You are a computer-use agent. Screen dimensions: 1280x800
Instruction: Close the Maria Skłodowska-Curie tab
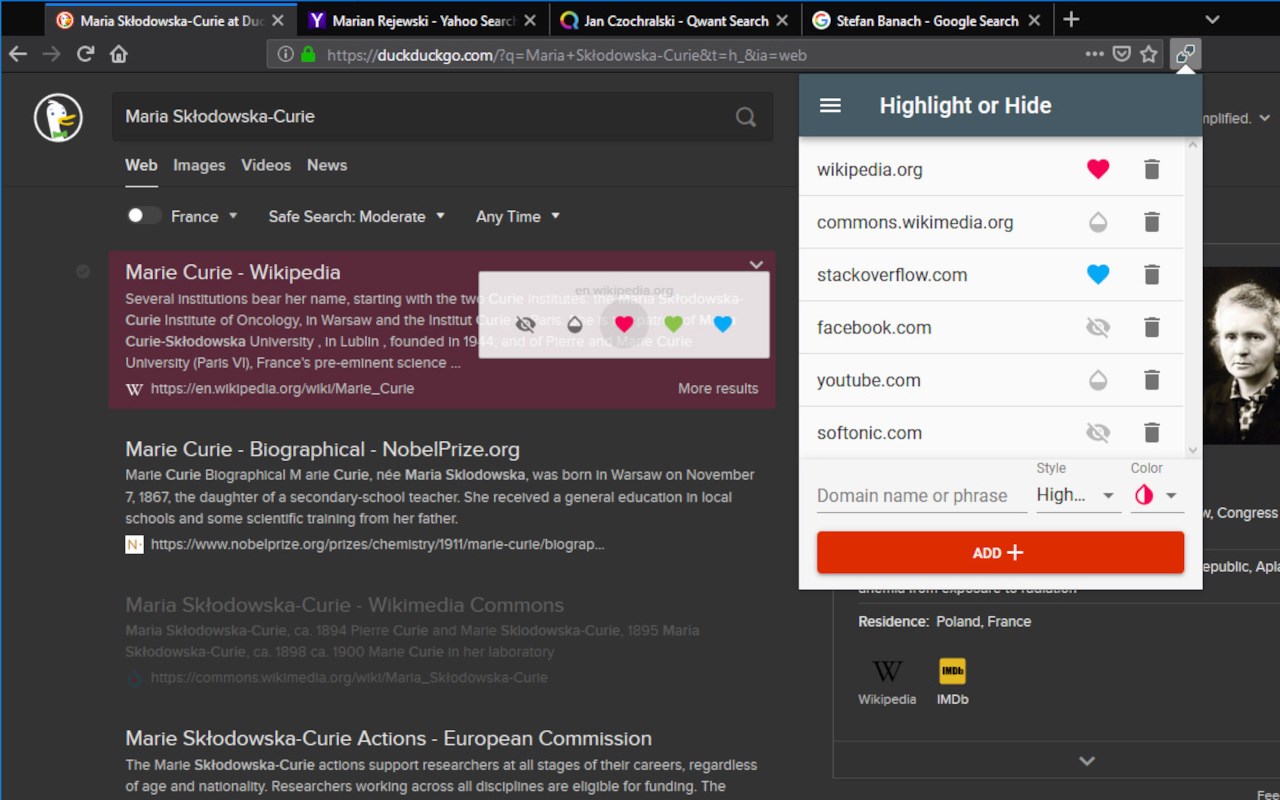277,20
